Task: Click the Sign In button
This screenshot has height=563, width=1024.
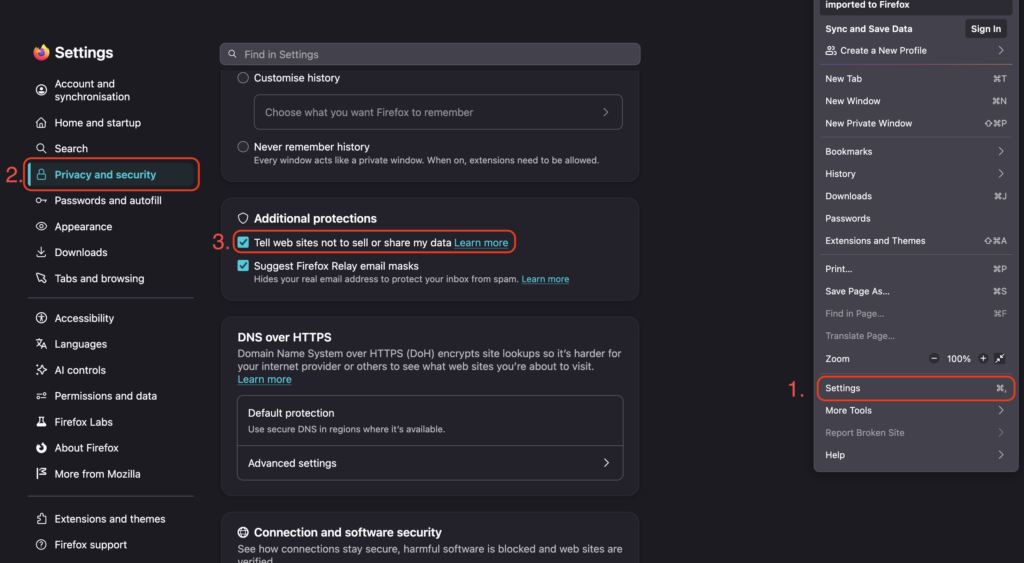Action: (x=985, y=29)
